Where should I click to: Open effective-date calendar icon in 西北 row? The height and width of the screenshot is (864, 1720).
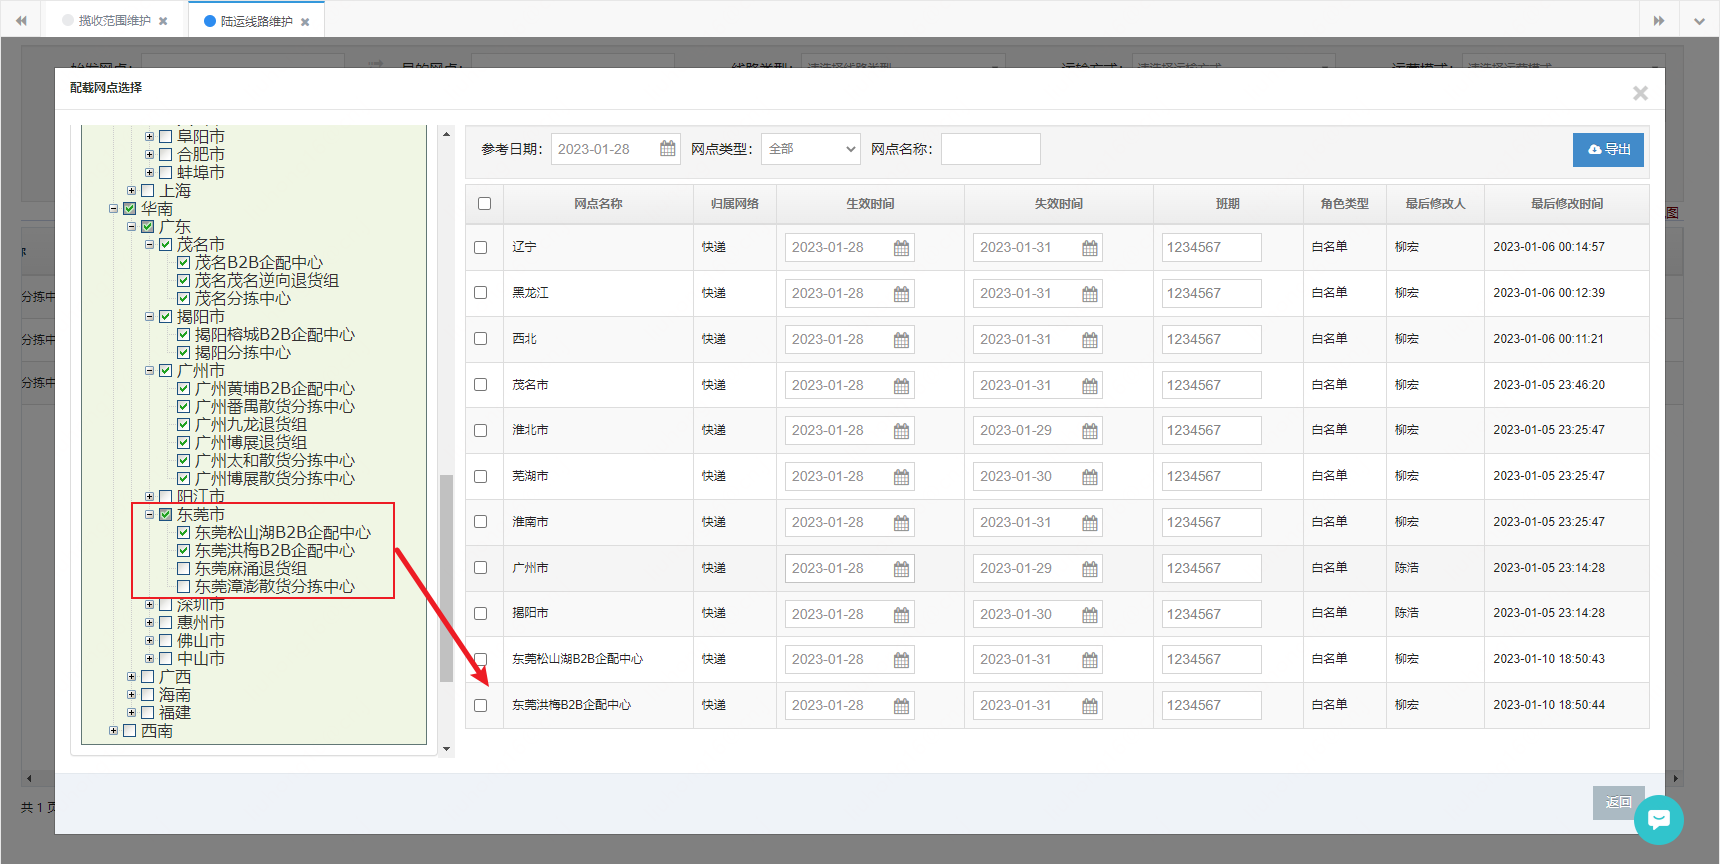point(901,340)
